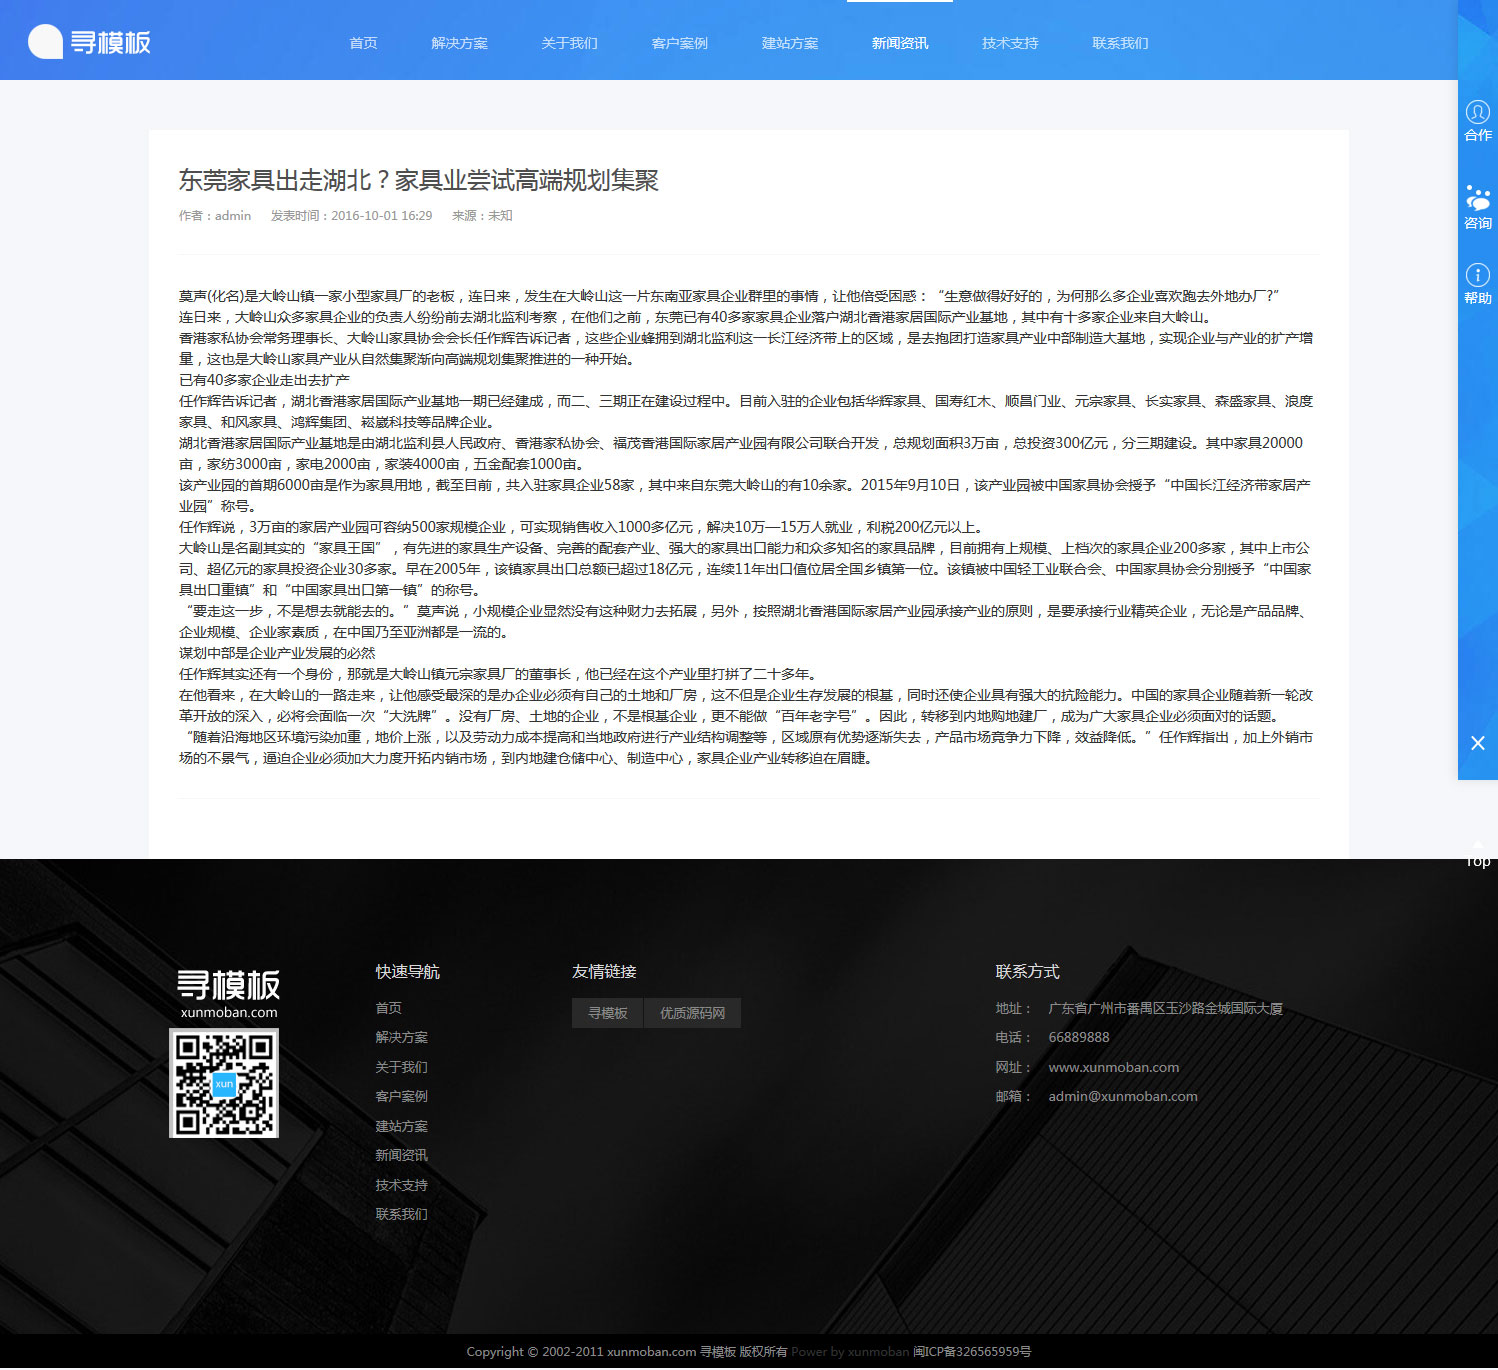Screen dimensions: 1498x1370
Task: Go to 关于我们 in top navigation
Action: tap(569, 43)
